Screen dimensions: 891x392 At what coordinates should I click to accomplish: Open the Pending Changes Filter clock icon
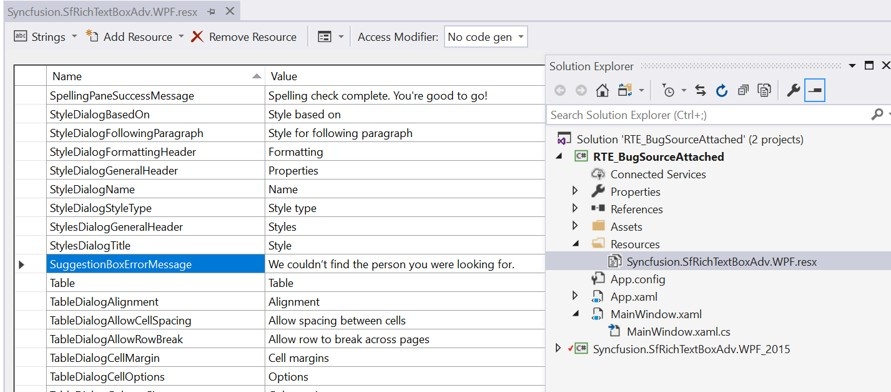[x=668, y=90]
